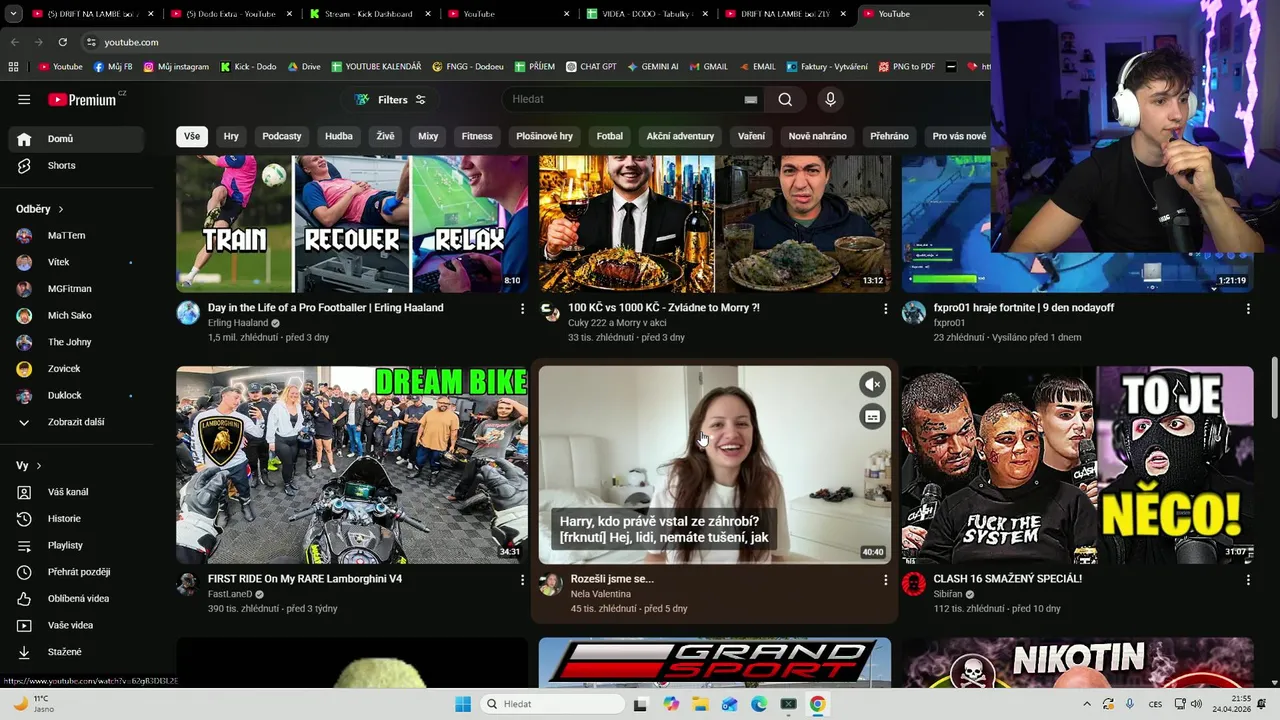Image resolution: width=1280 pixels, height=720 pixels.
Task: Play the CLASH 16 SMAŽENÝ SPECIÁL thumbnail
Action: click(1077, 465)
